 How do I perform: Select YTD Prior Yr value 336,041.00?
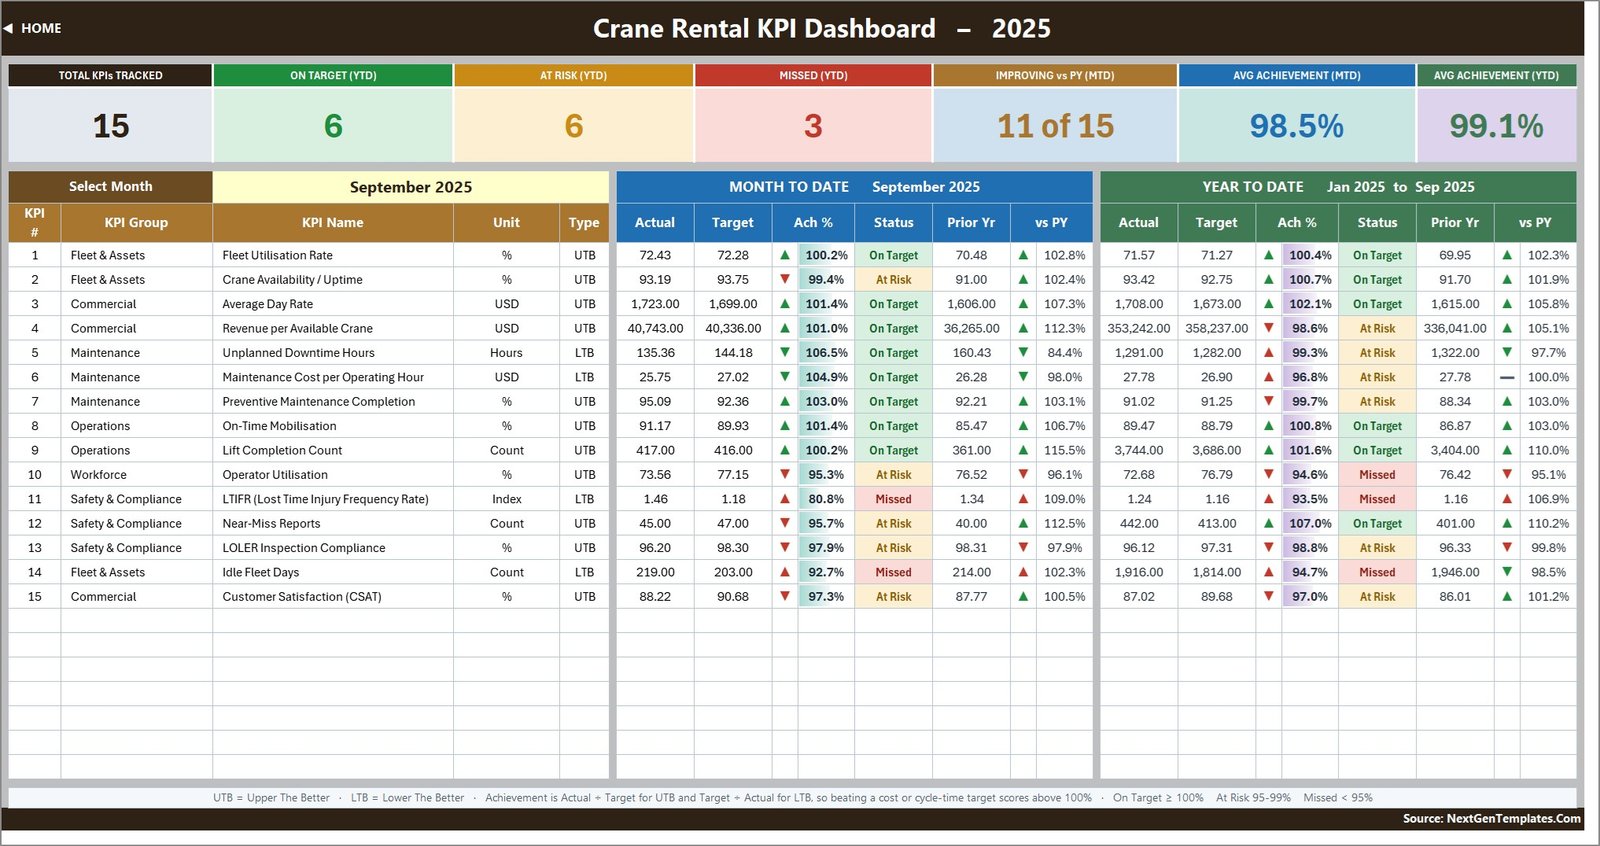(1455, 328)
